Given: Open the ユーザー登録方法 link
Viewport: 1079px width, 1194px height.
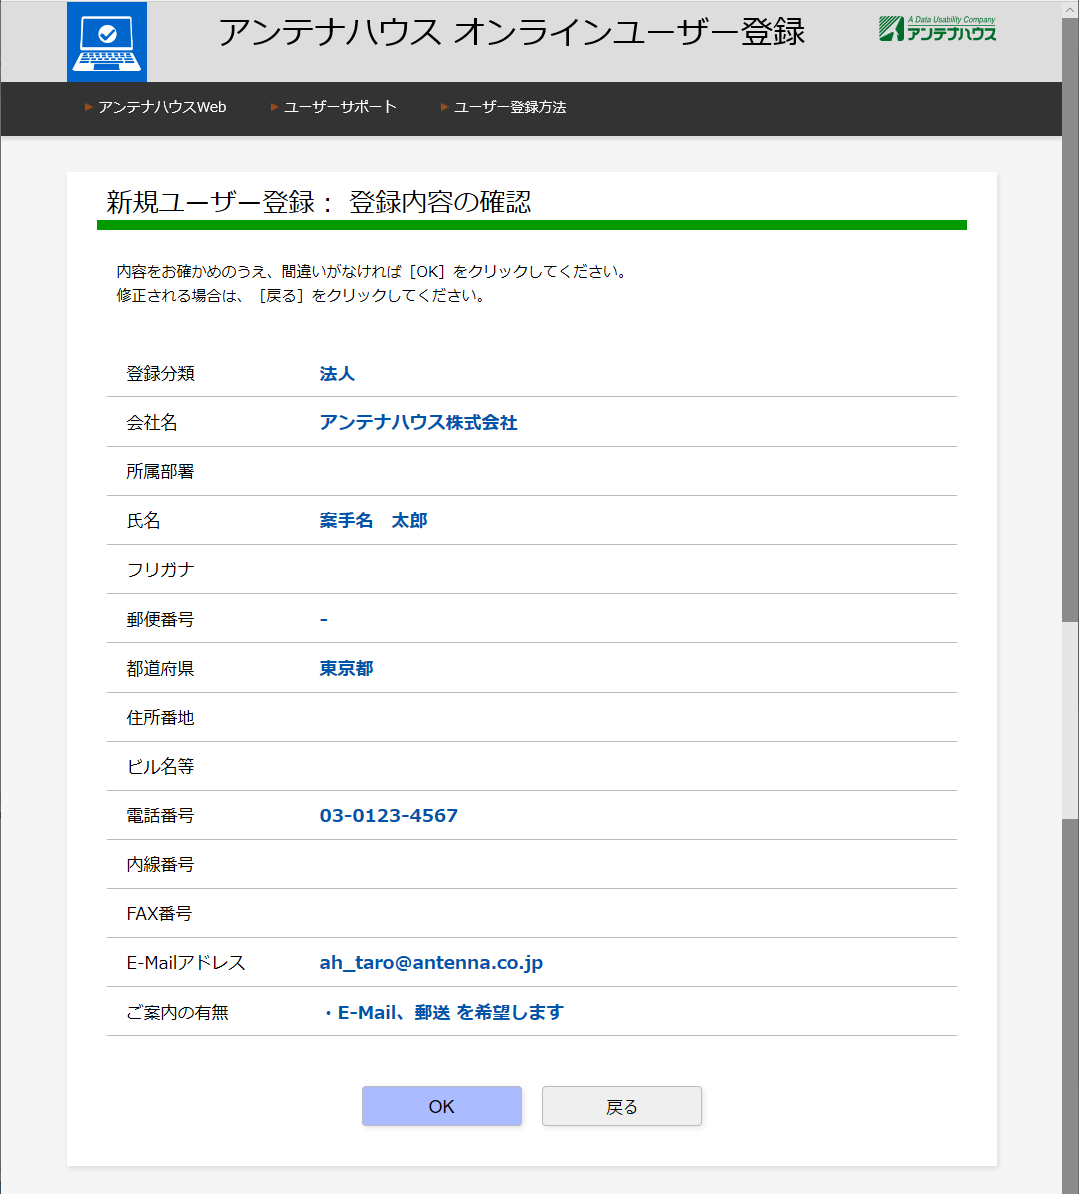Looking at the screenshot, I should (x=510, y=106).
